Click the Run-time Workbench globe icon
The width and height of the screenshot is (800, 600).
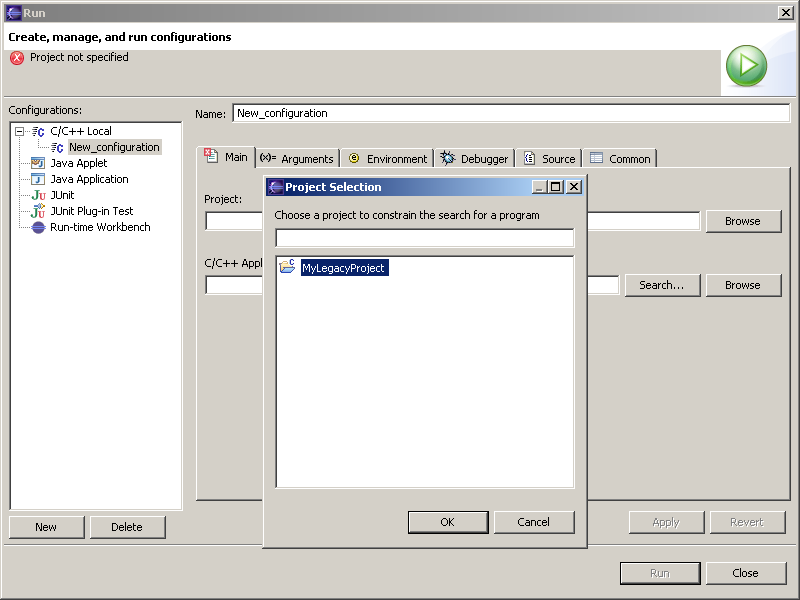pos(38,227)
